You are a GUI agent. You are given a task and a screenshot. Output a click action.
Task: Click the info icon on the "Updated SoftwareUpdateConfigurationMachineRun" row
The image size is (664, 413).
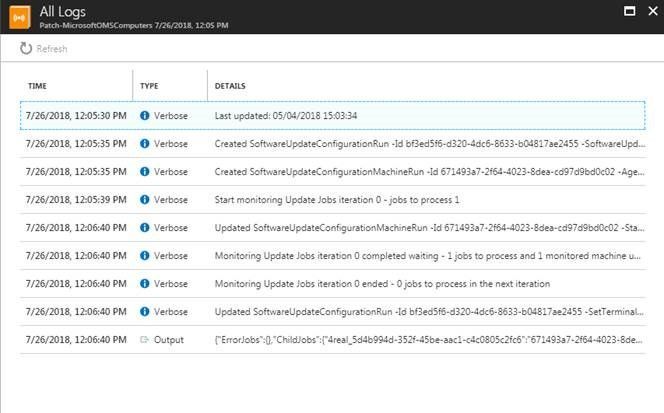tap(145, 228)
